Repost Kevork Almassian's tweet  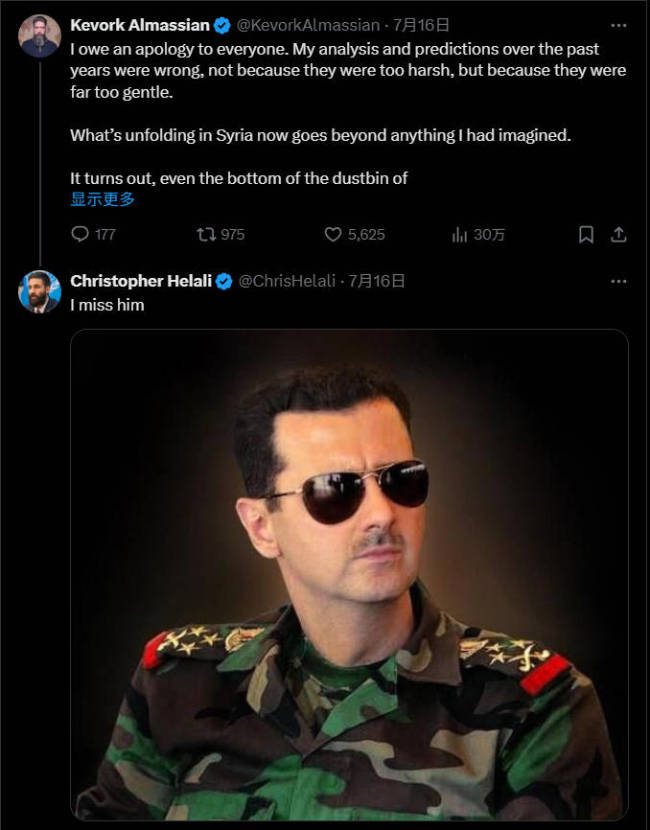[x=206, y=234]
